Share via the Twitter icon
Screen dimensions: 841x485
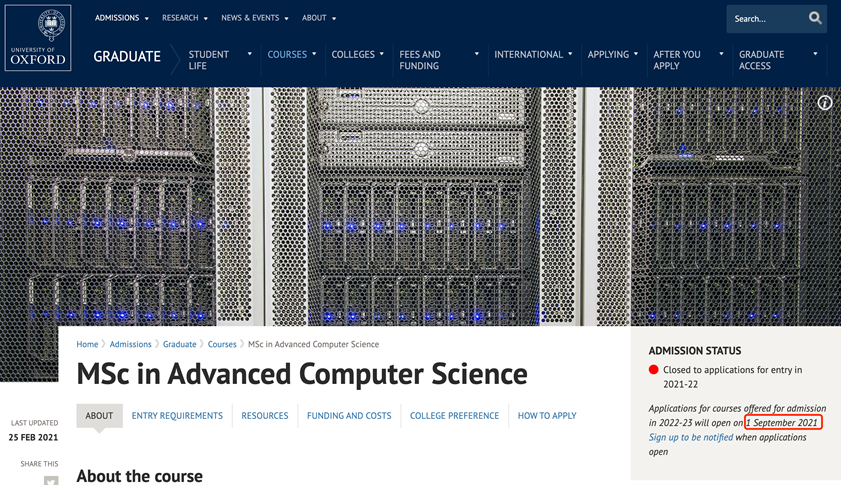click(51, 481)
